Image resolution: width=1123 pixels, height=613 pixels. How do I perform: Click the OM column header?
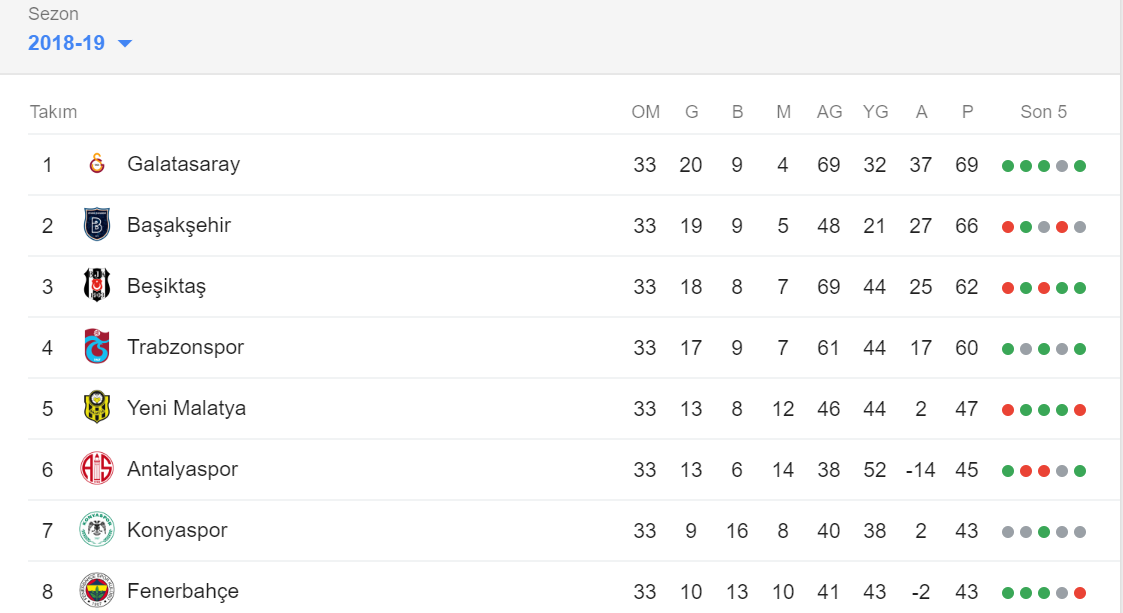point(645,112)
